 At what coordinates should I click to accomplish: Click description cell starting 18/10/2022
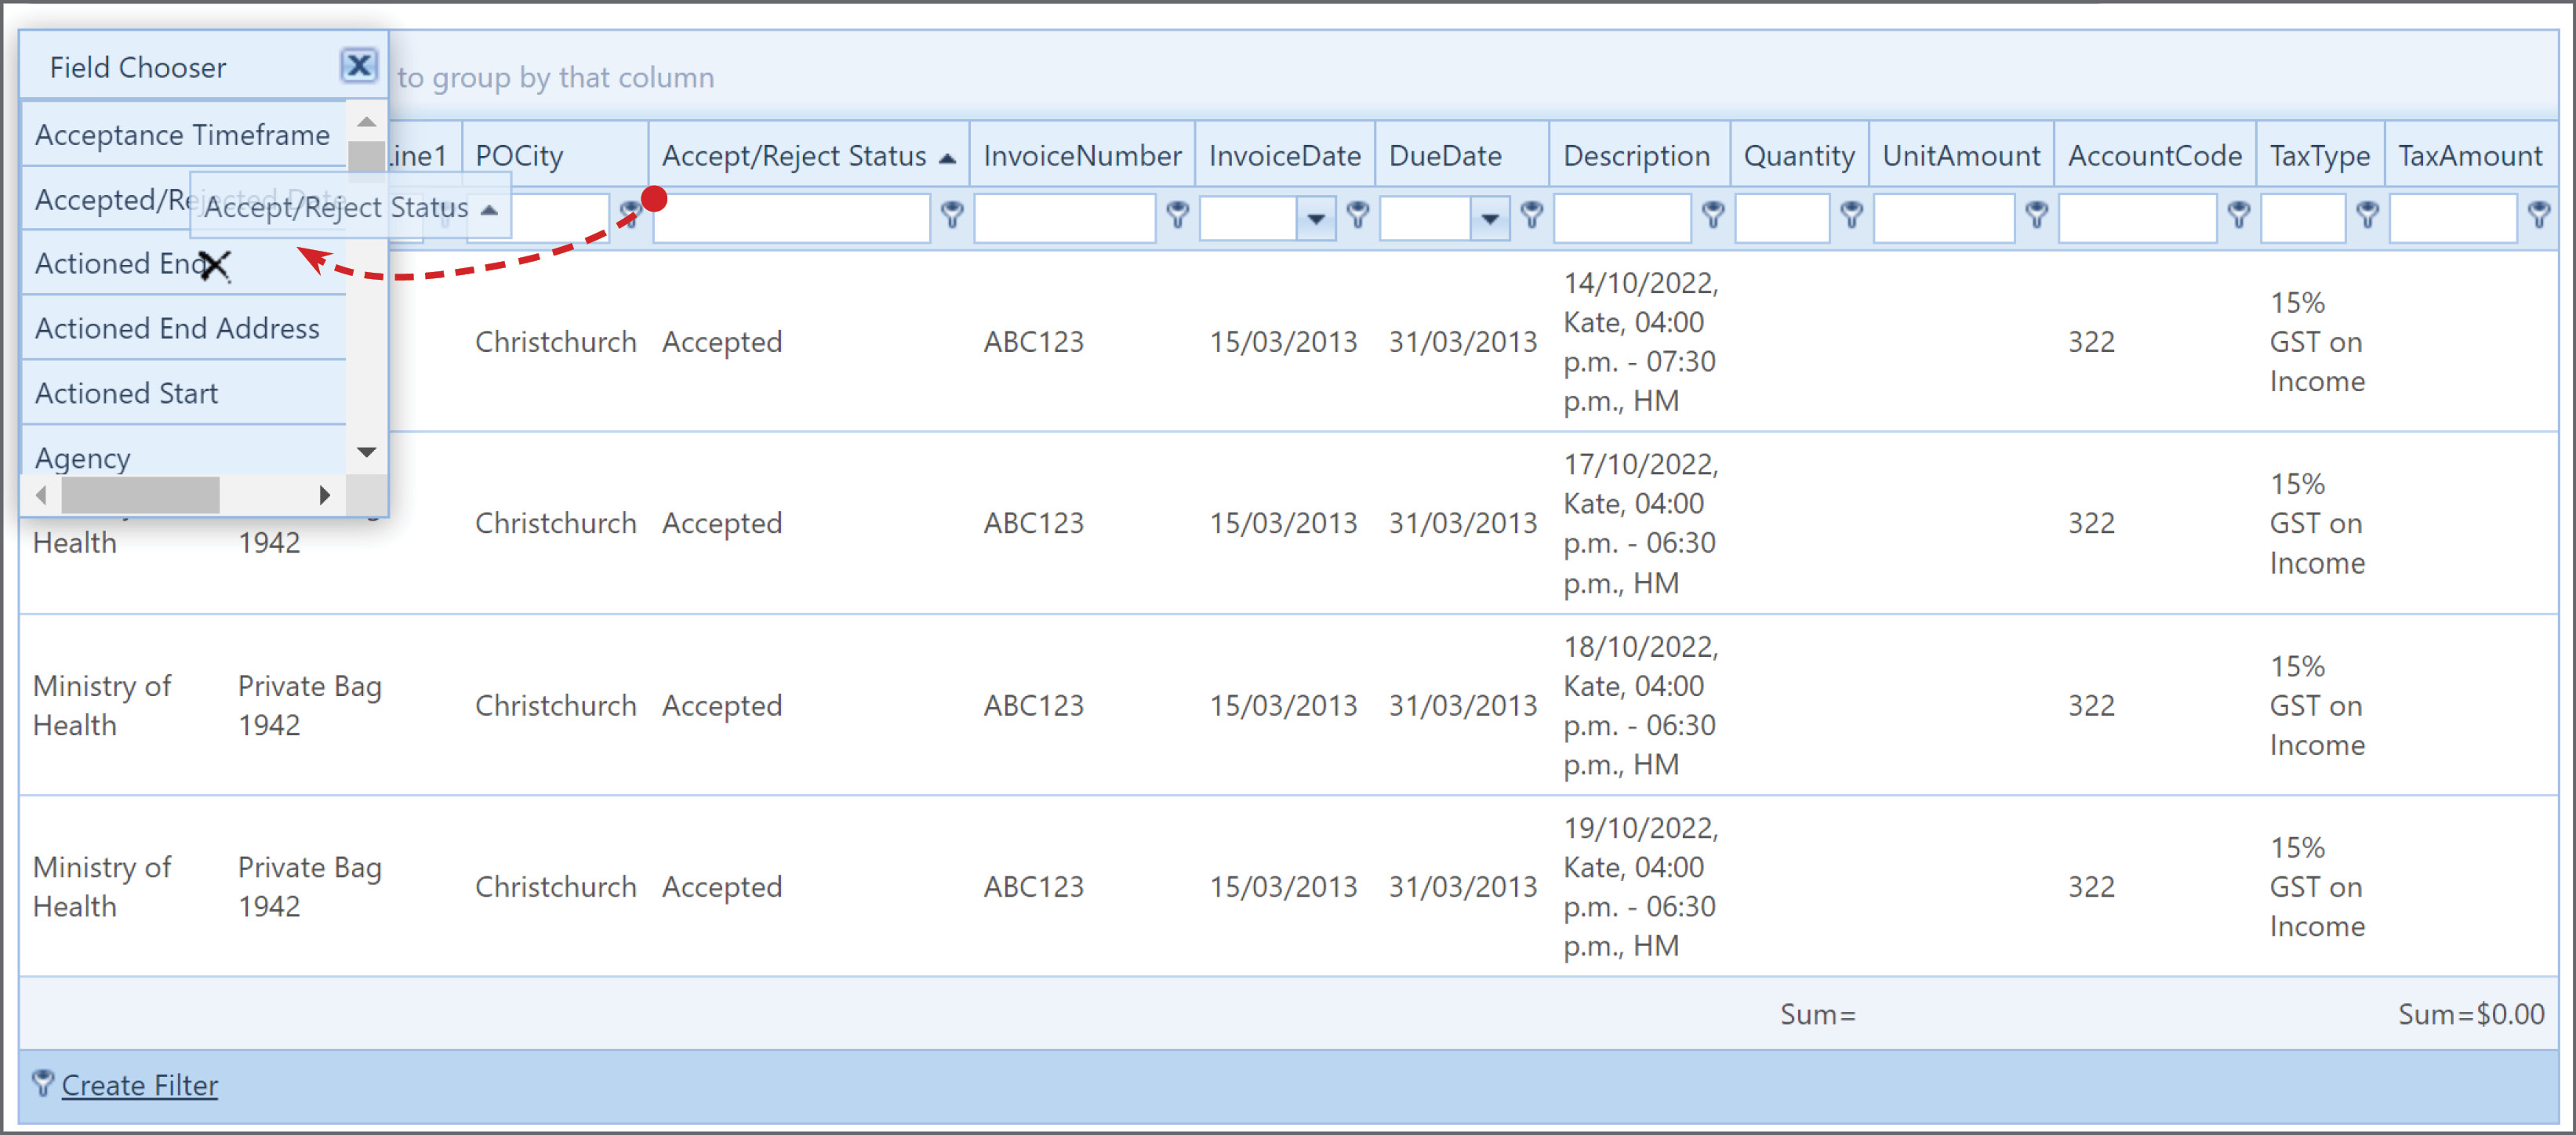point(1640,705)
